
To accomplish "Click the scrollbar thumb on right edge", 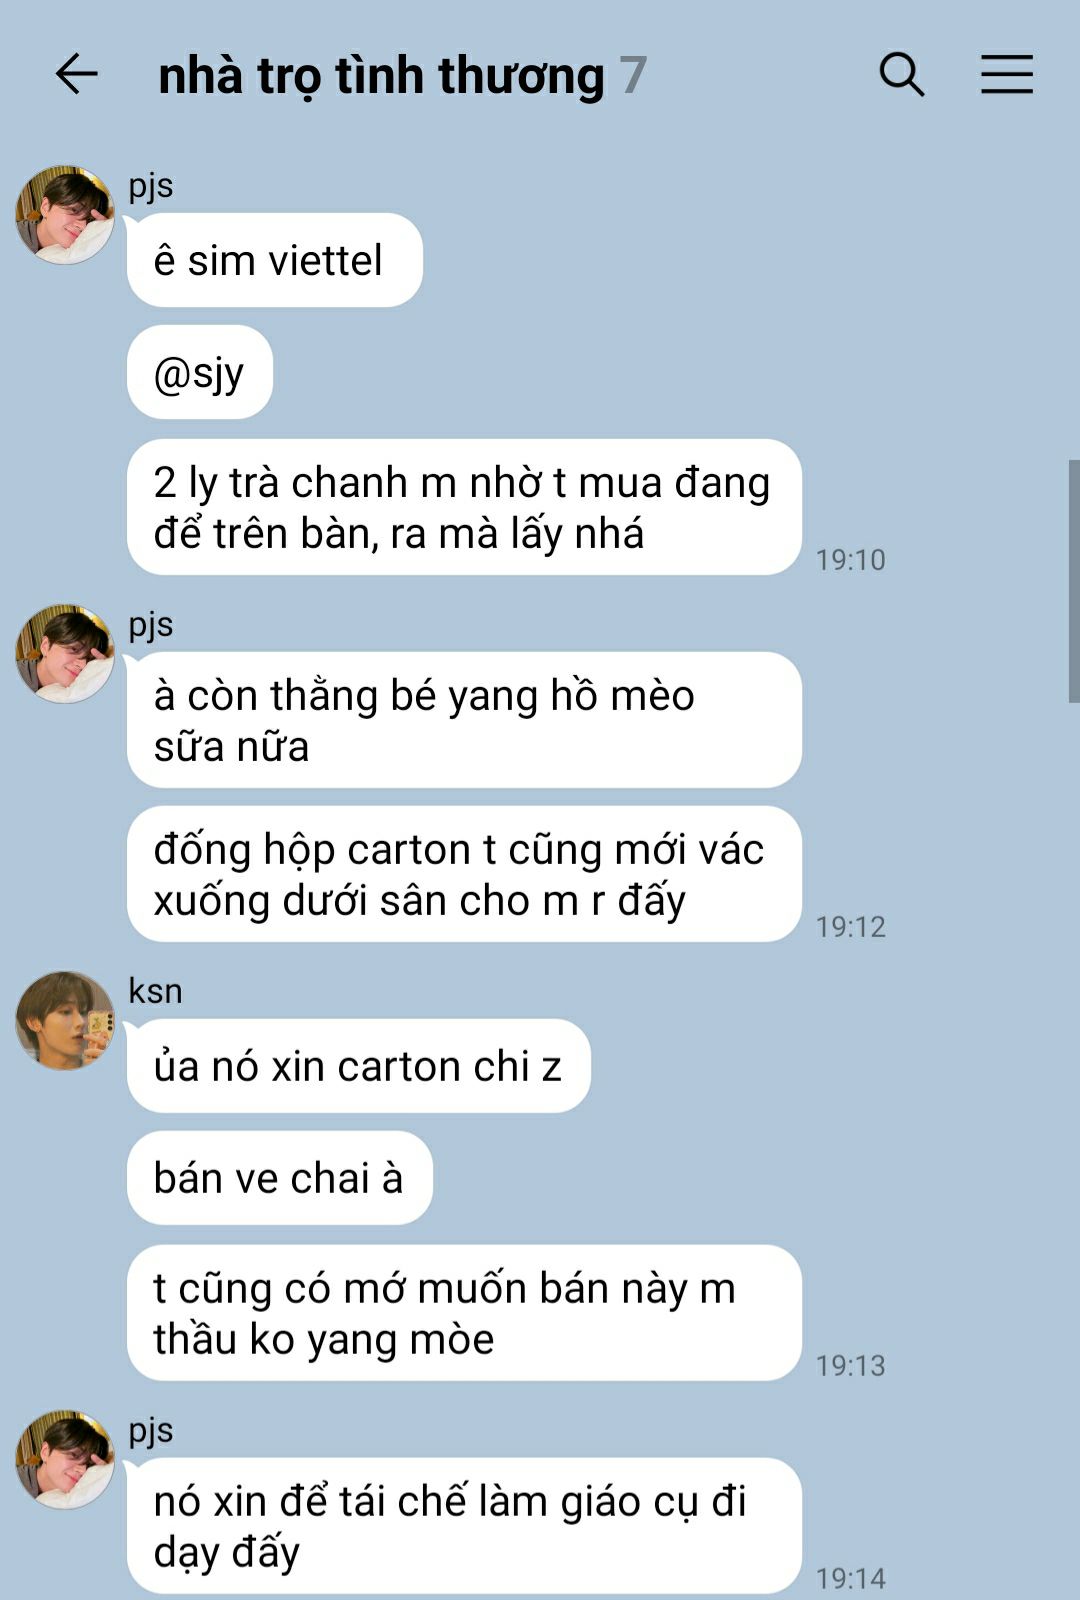I will [x=1074, y=581].
